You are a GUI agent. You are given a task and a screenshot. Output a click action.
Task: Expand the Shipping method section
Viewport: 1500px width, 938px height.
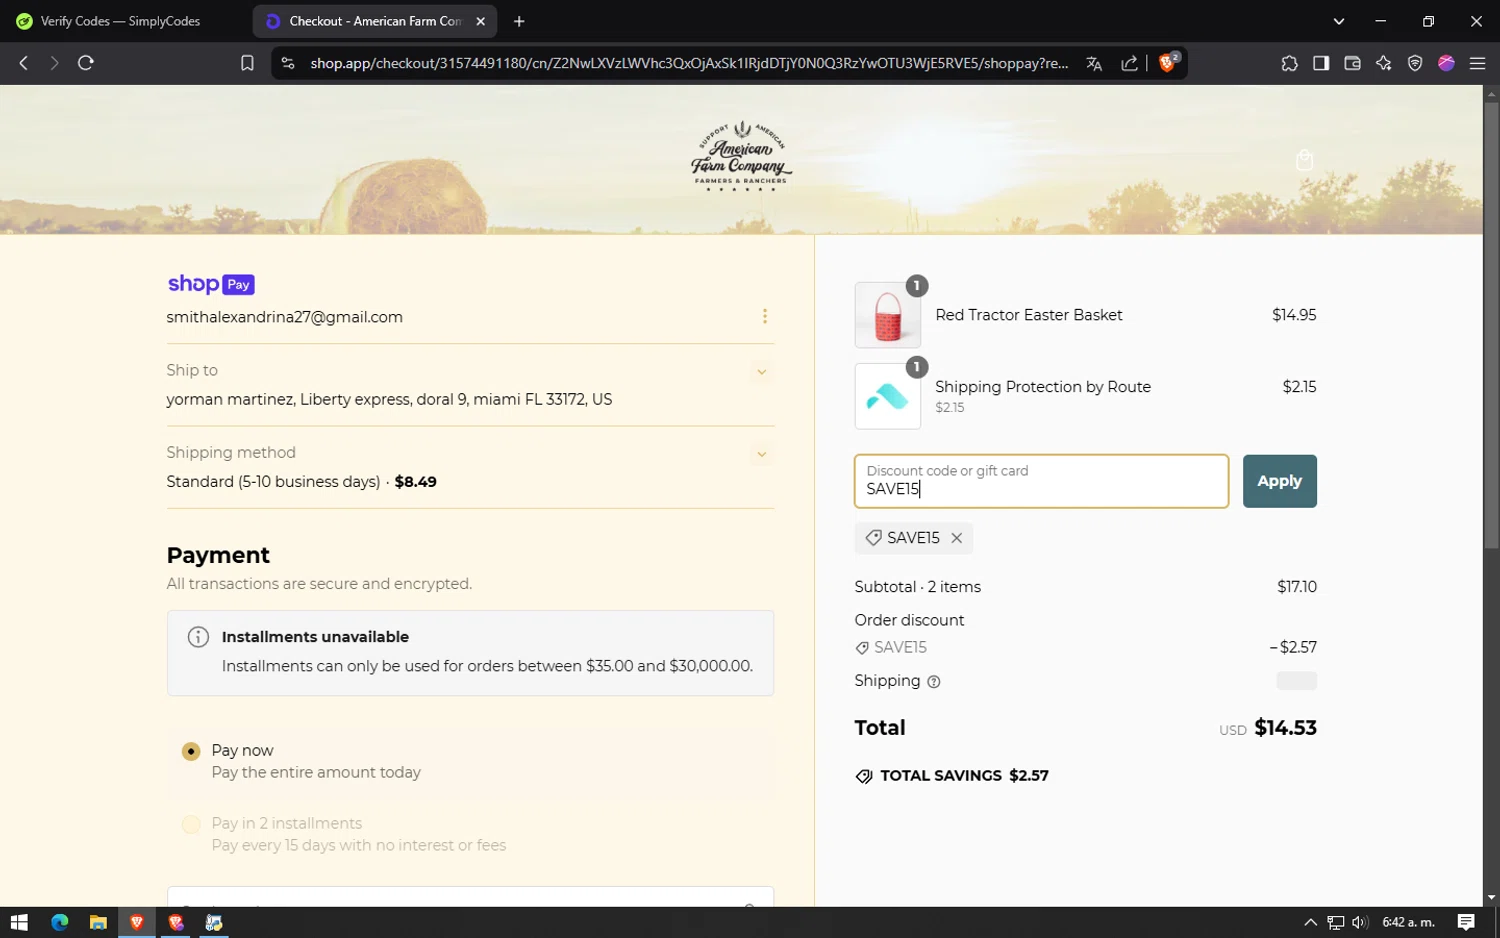761,455
